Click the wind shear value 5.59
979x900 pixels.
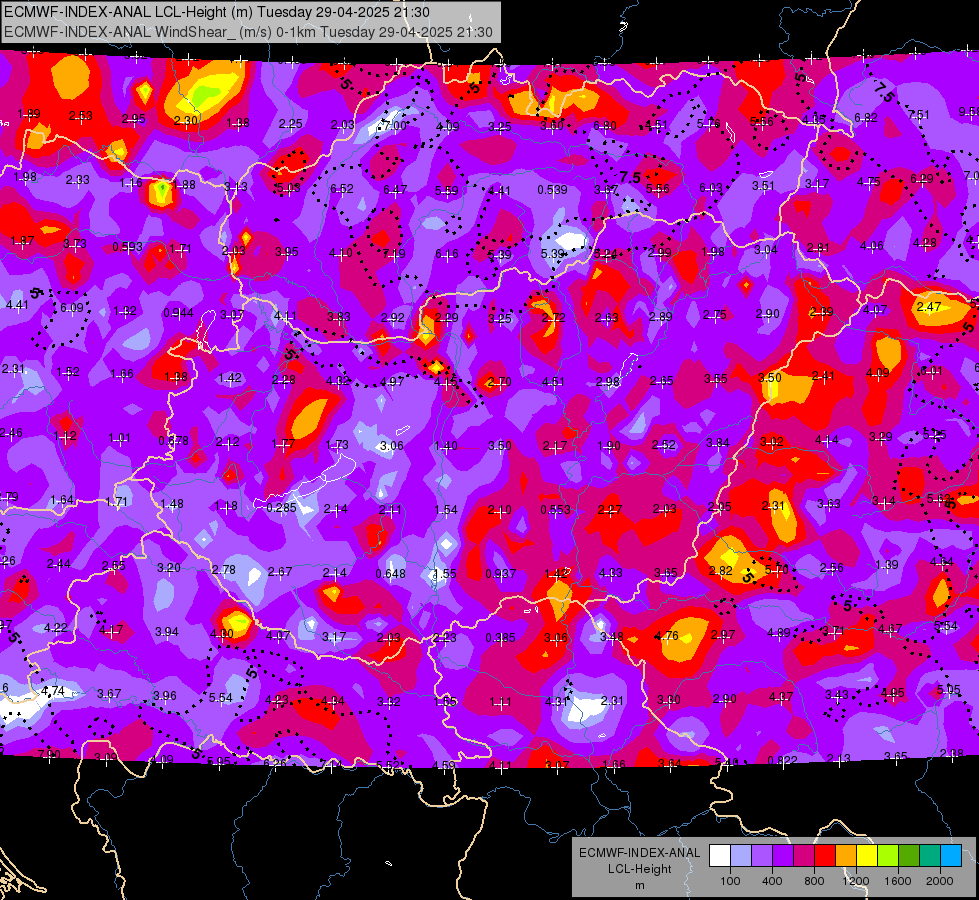(446, 190)
